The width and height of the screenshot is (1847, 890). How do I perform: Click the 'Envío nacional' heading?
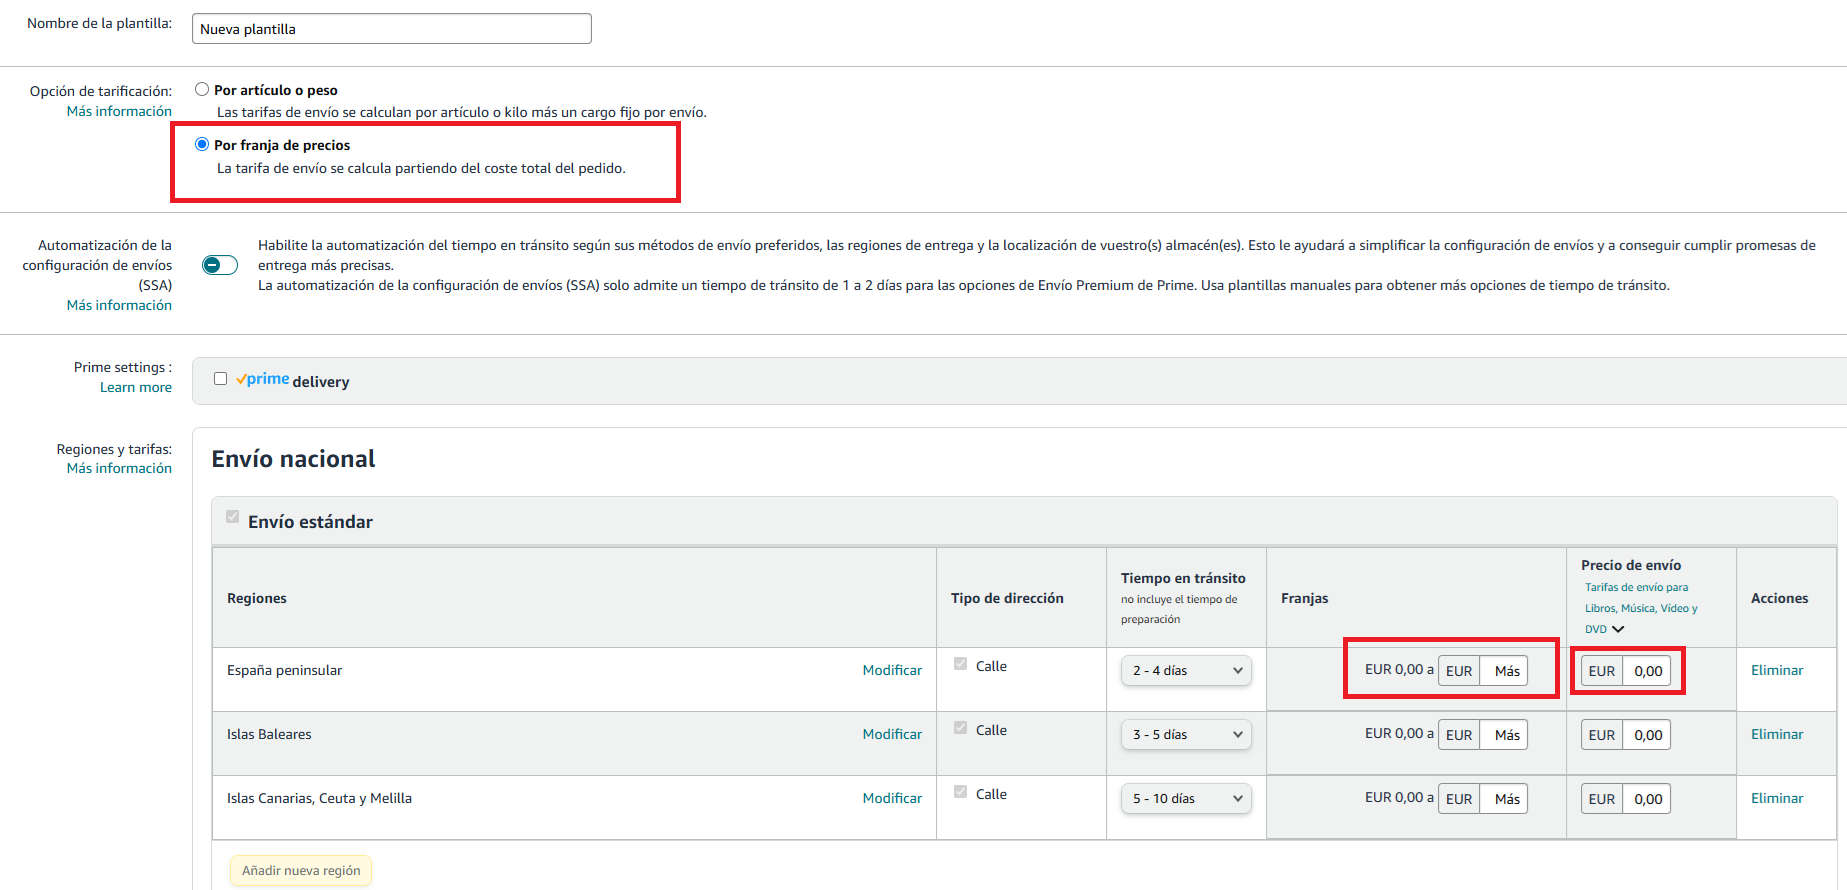point(293,459)
